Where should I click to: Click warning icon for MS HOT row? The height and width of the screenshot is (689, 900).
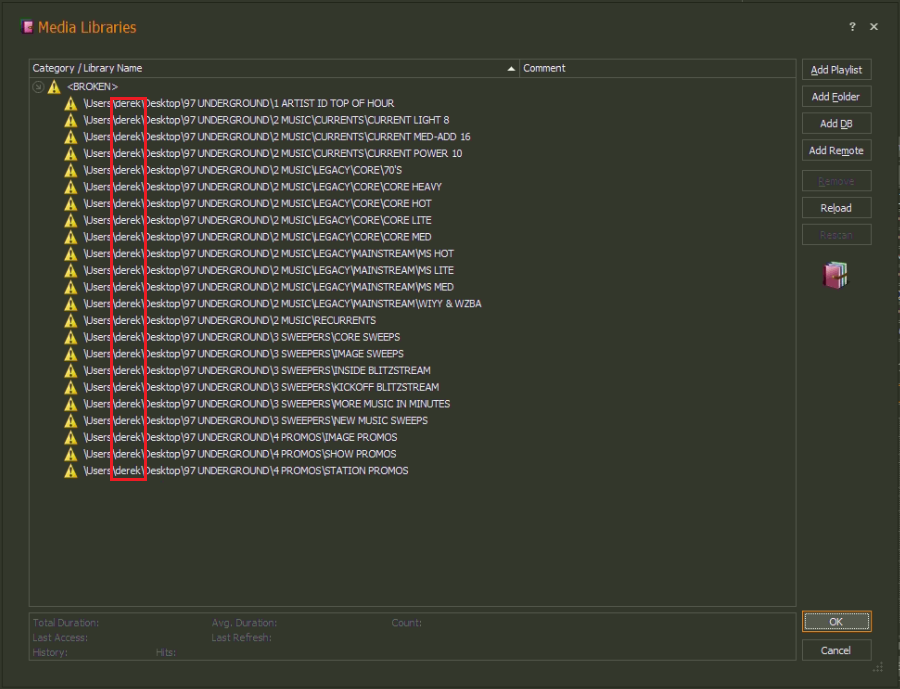(71, 253)
